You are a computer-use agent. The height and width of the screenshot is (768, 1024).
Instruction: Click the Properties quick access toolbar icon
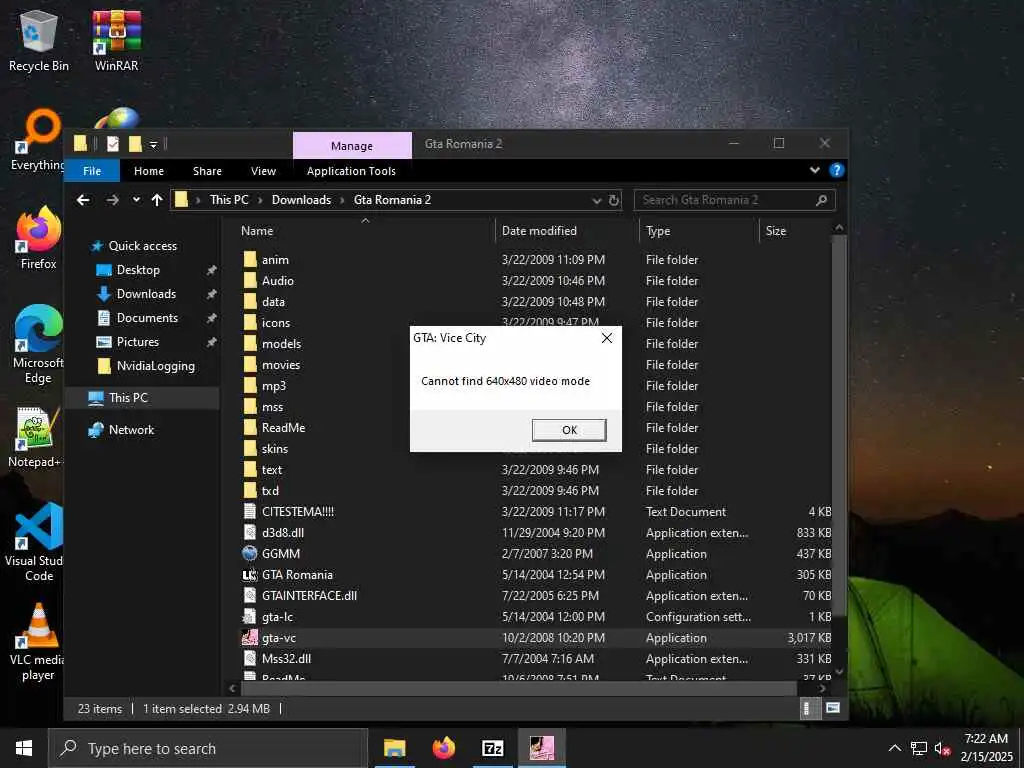[113, 144]
